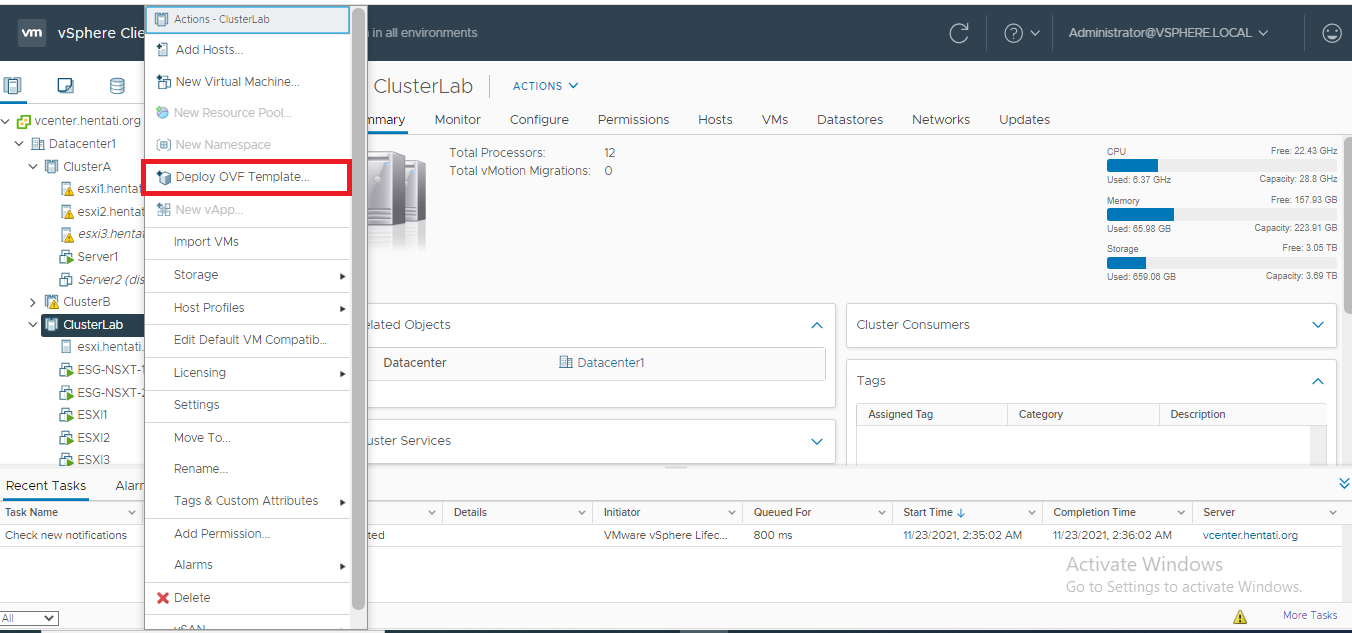The height and width of the screenshot is (633, 1352).
Task: Select ClusterB in the inventory tree
Action: [x=86, y=302]
